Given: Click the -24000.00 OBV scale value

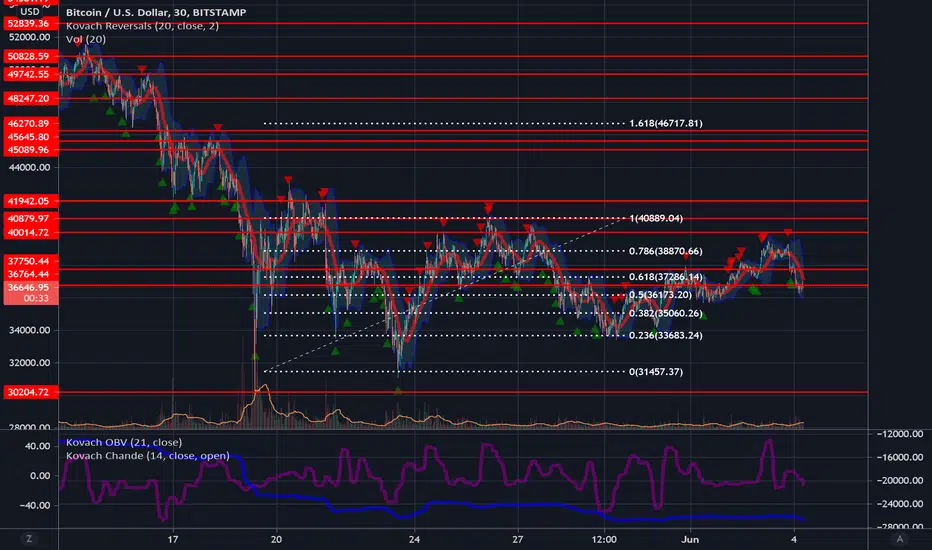Looking at the screenshot, I should point(900,504).
